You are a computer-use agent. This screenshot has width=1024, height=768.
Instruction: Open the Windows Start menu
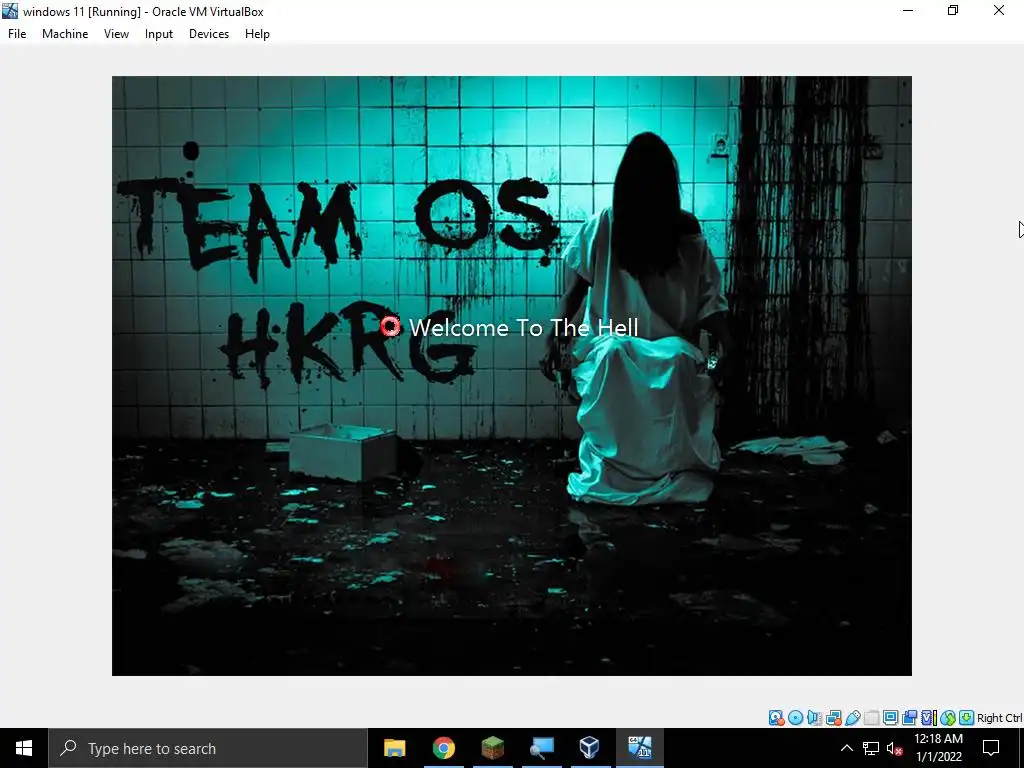click(x=24, y=748)
